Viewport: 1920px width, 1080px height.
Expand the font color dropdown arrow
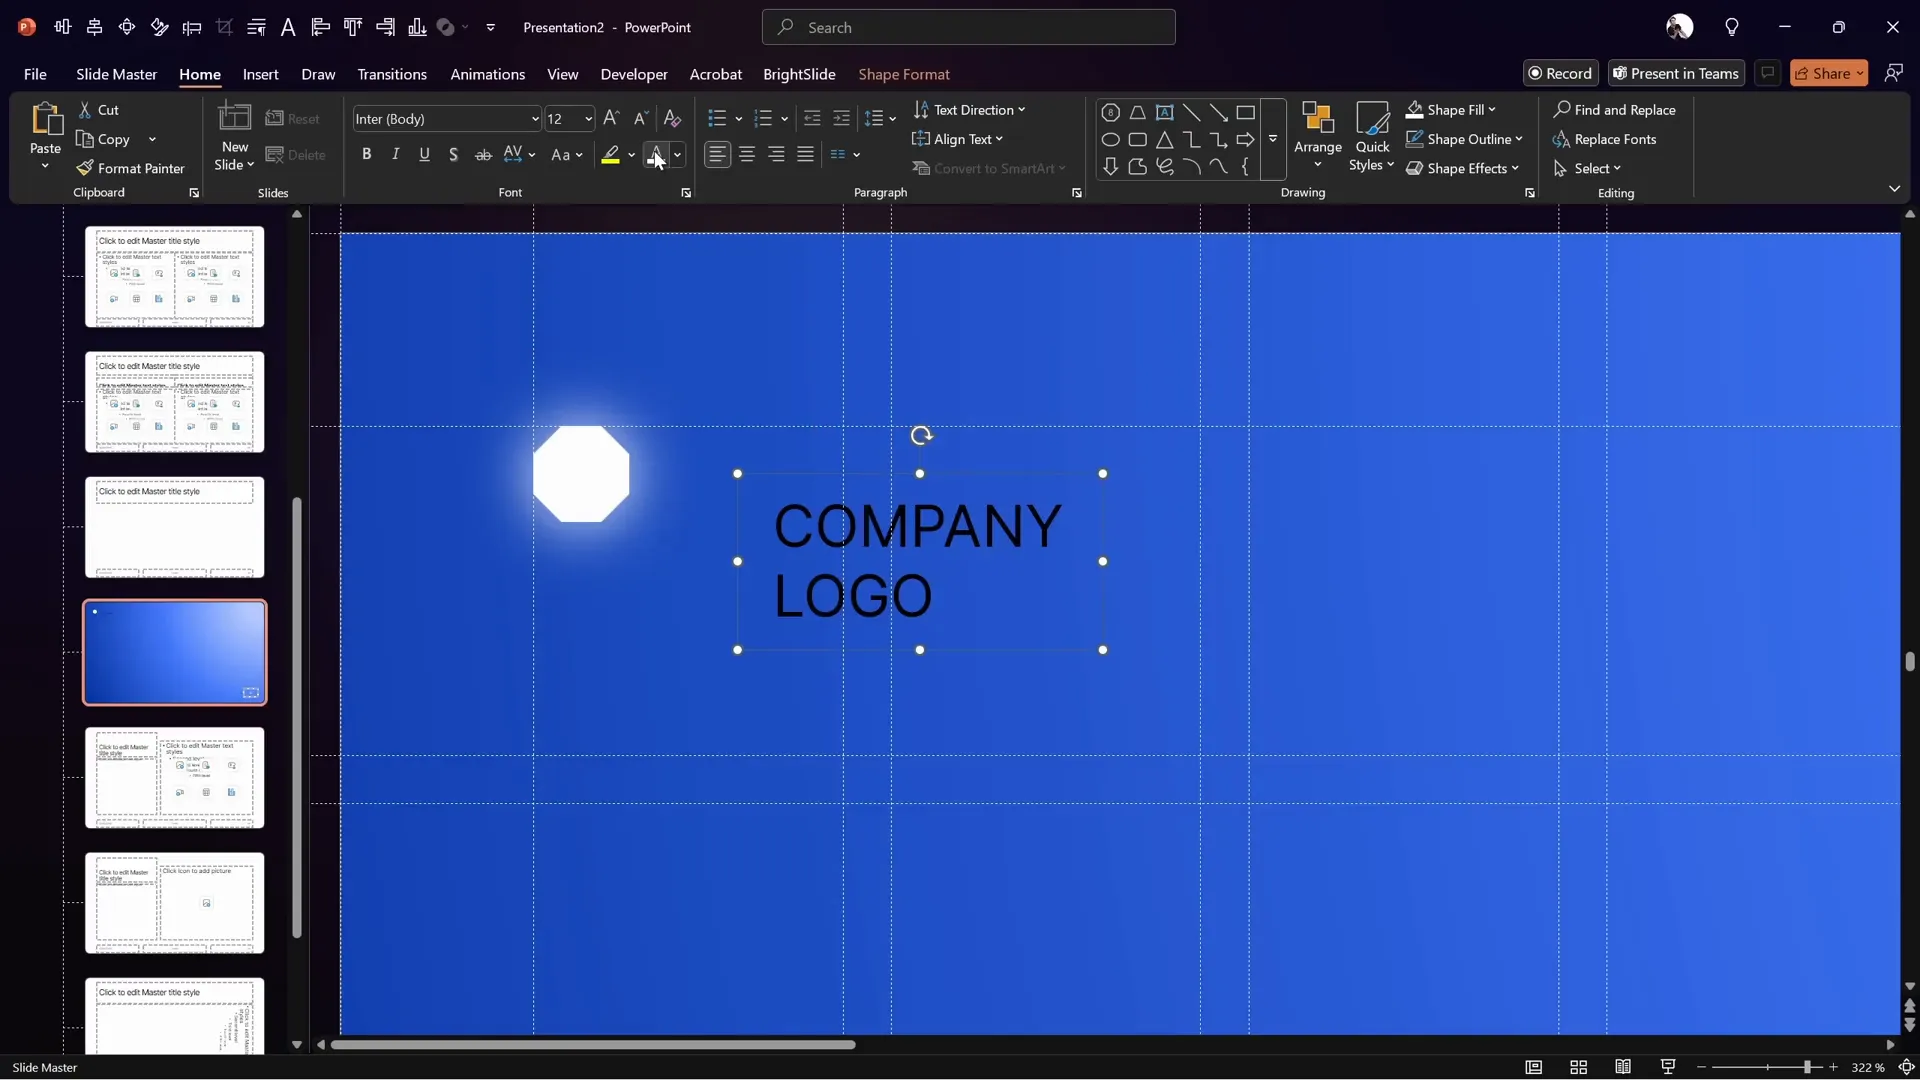[x=678, y=155]
